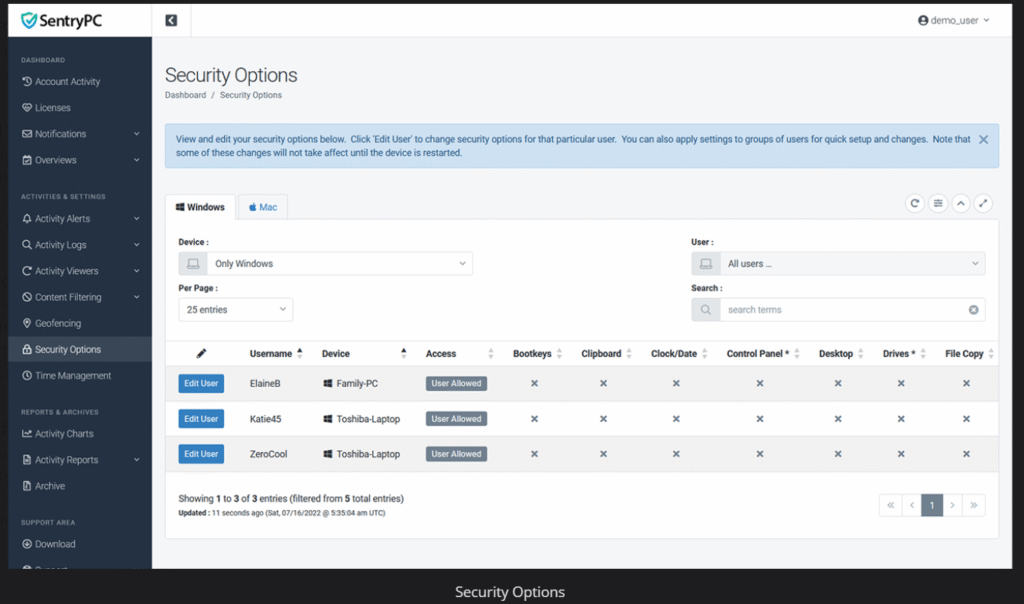
Task: Open the column settings list icon
Action: 937,203
